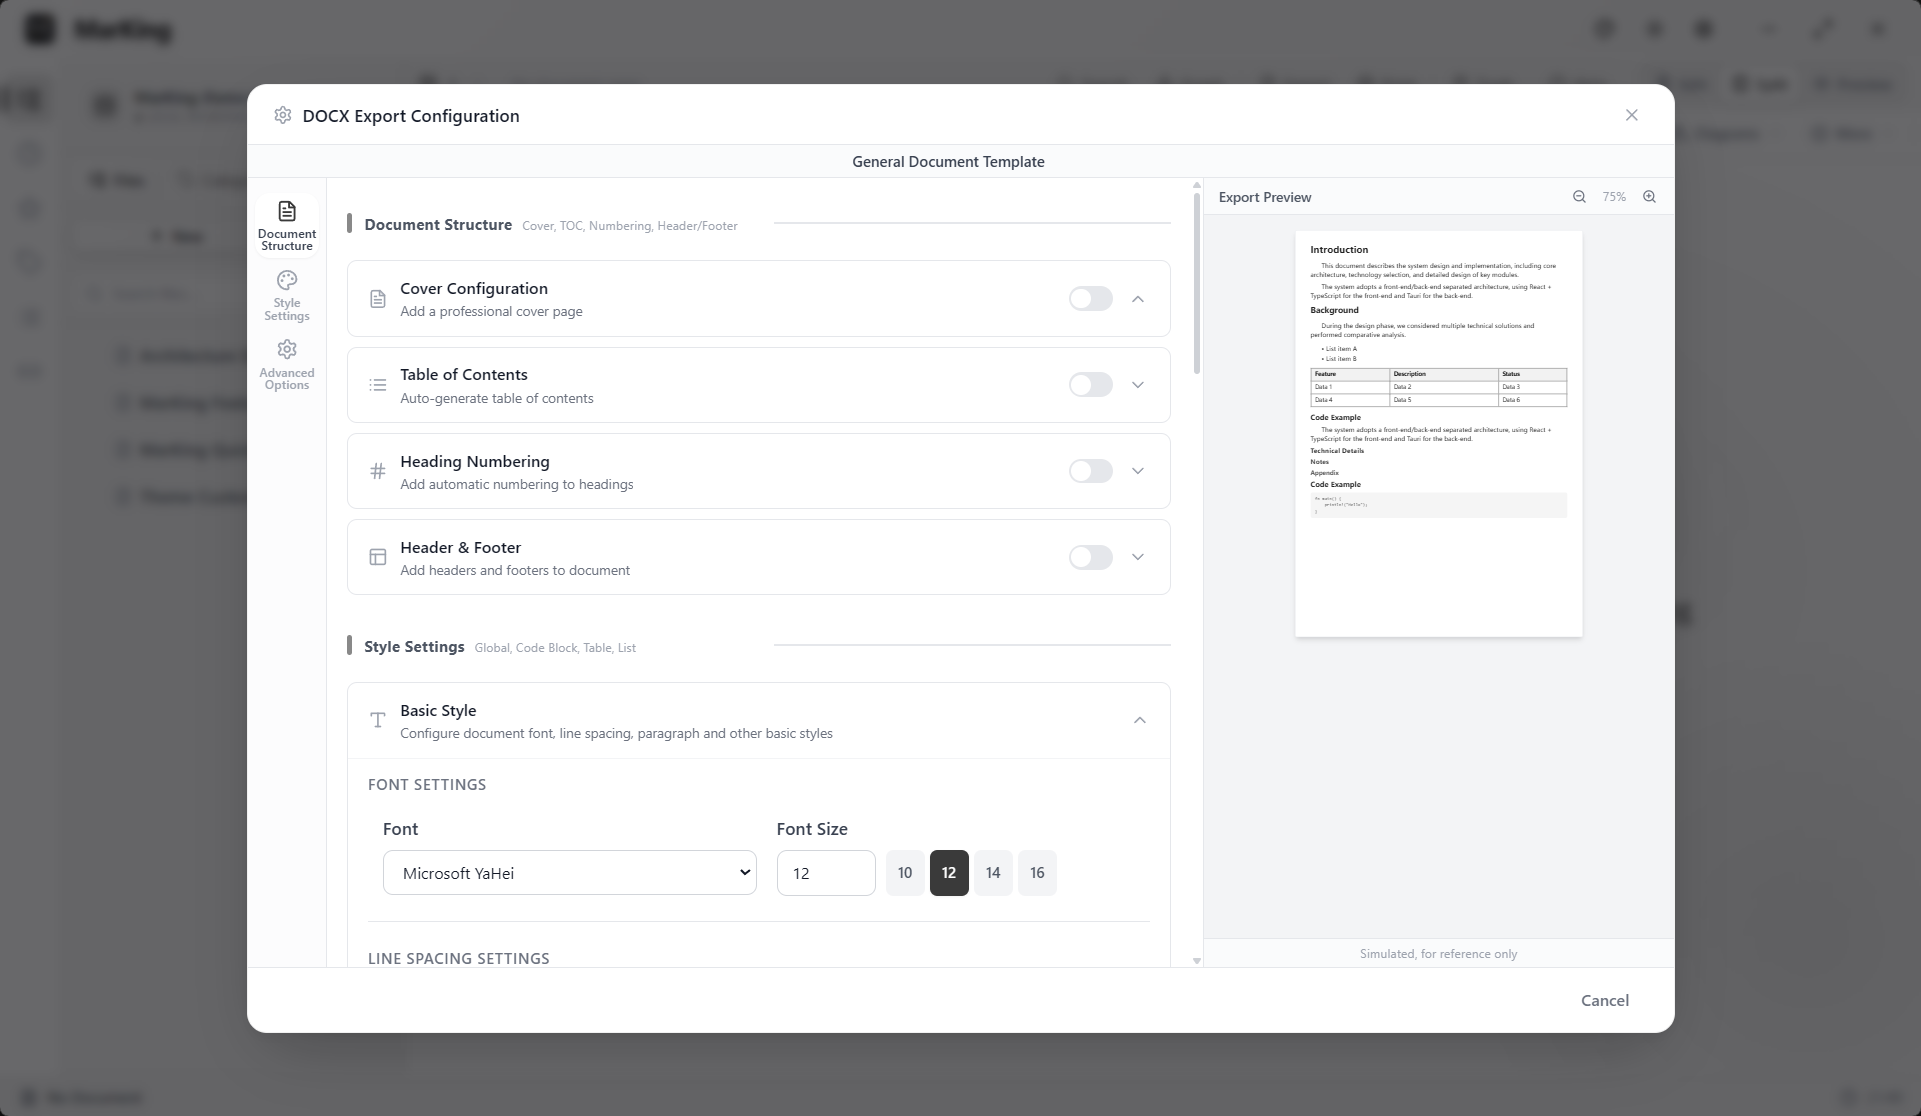Switch to the Style Settings tab

coord(287,294)
